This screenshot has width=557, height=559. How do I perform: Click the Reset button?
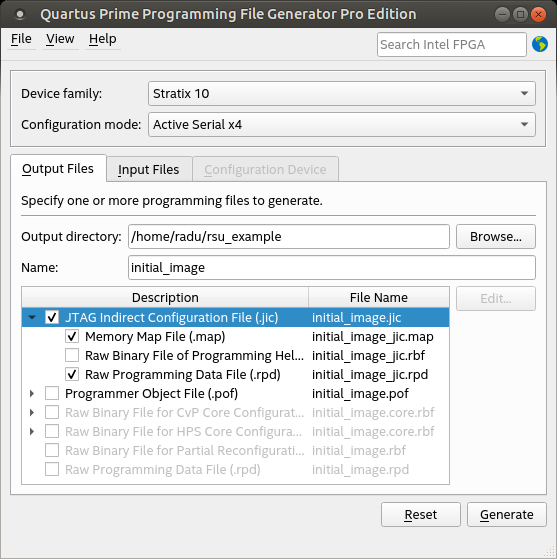point(421,514)
